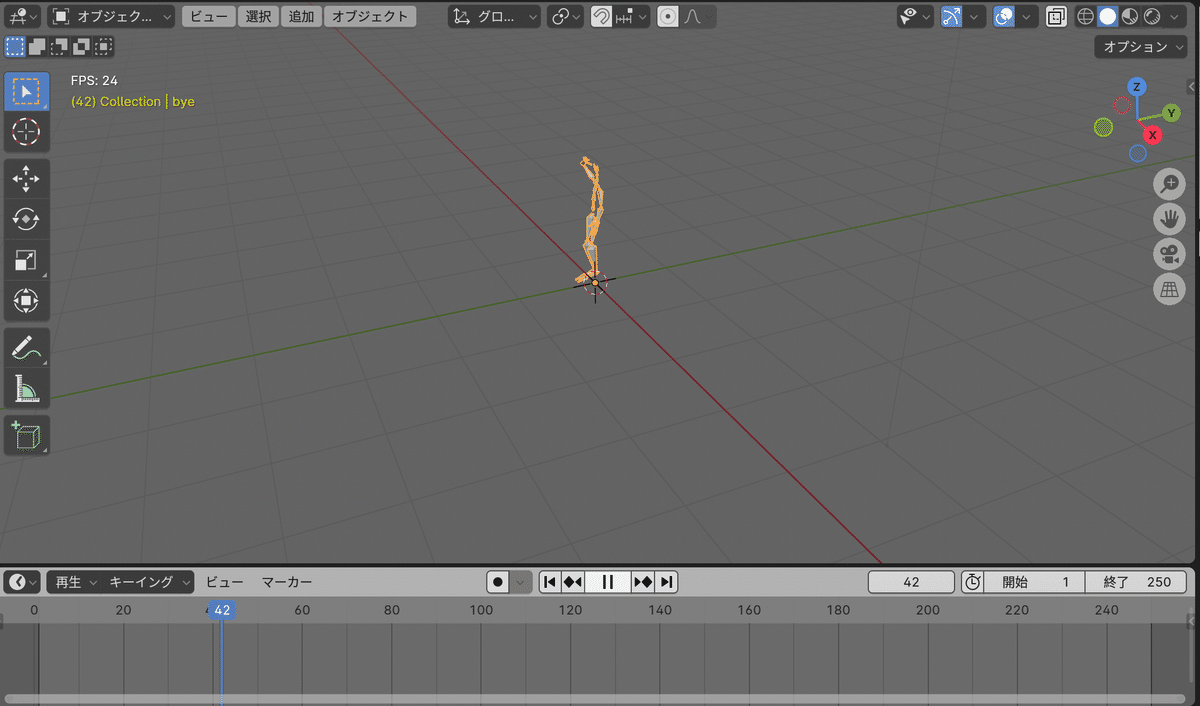Click the 終了 end frame field
This screenshot has height=706, width=1200.
click(1137, 582)
